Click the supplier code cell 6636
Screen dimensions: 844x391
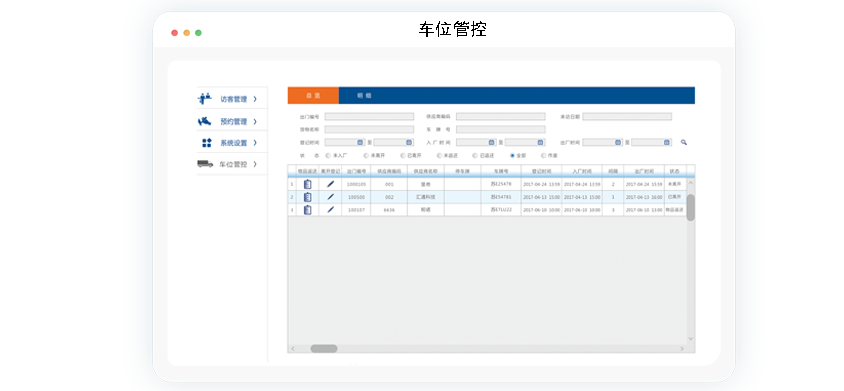[389, 210]
